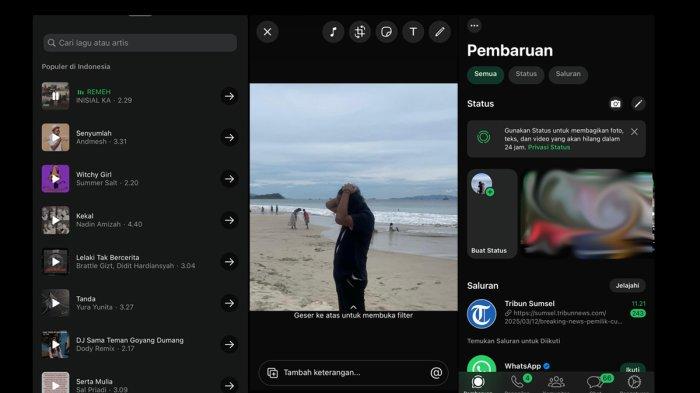Click the beach photo preview
Image resolution: width=700 pixels, height=393 pixels.
(354, 197)
